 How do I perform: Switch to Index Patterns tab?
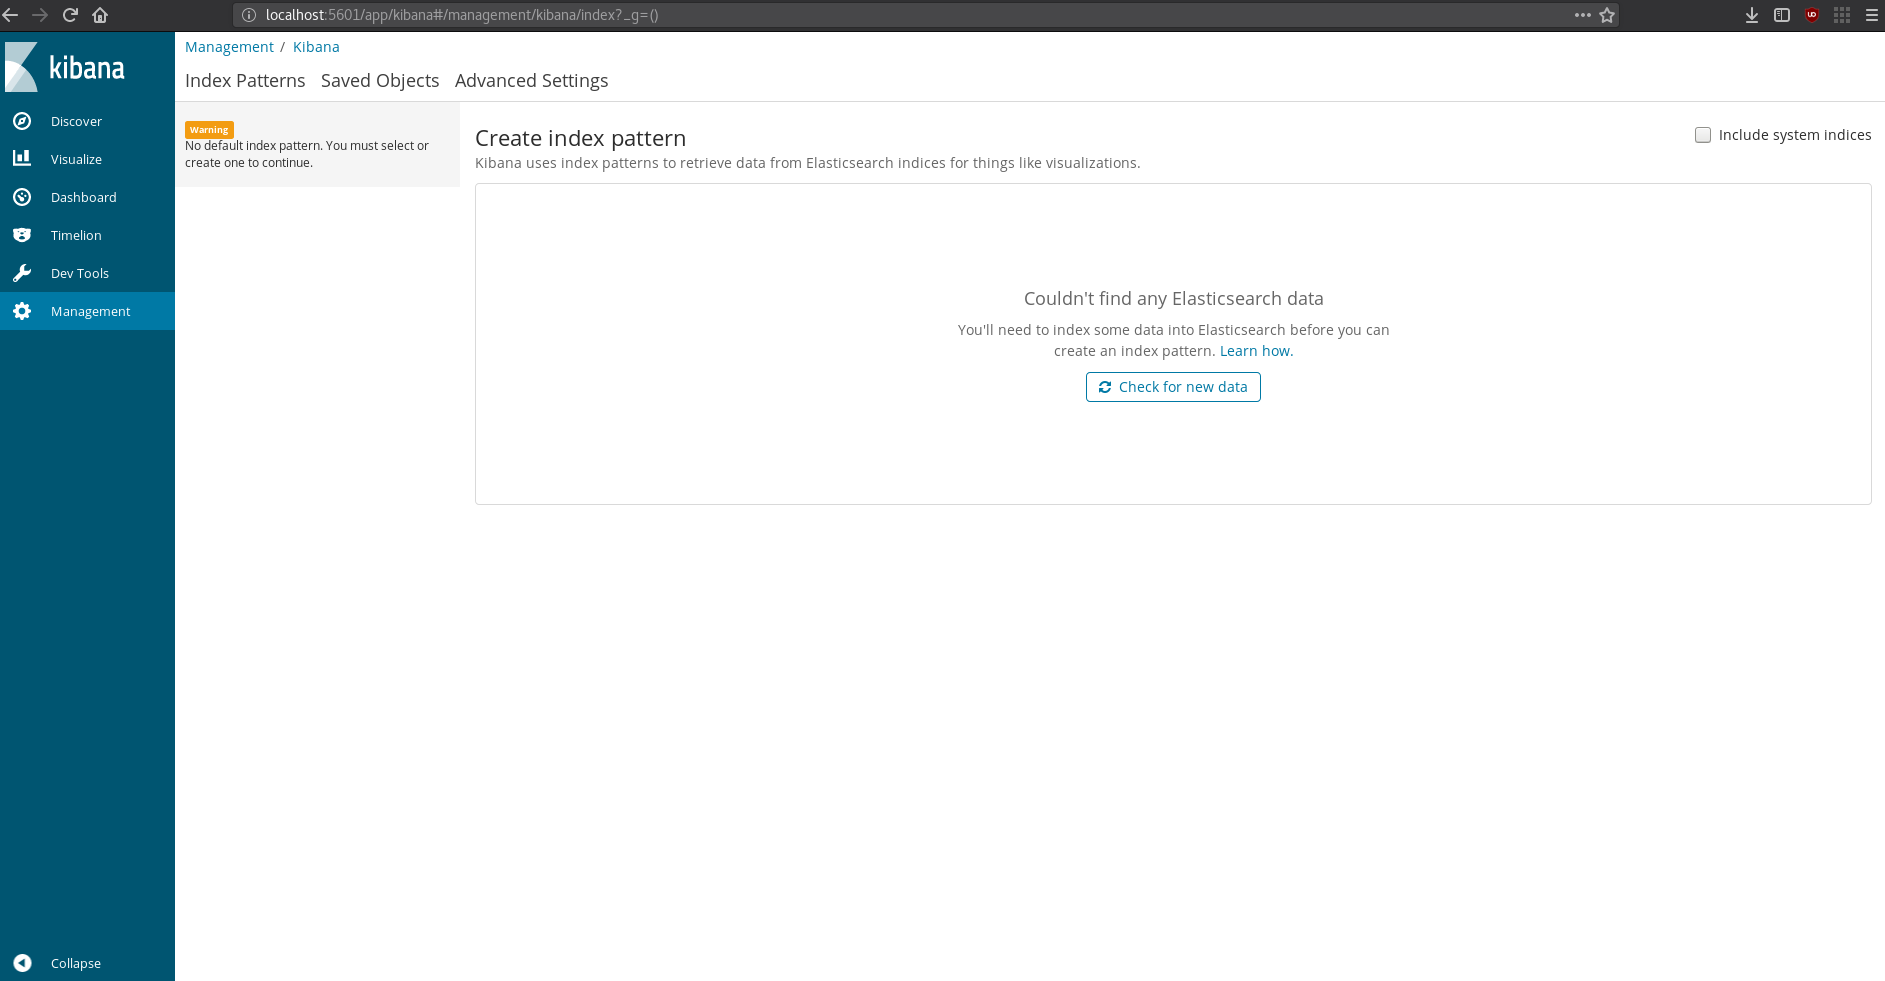click(245, 81)
